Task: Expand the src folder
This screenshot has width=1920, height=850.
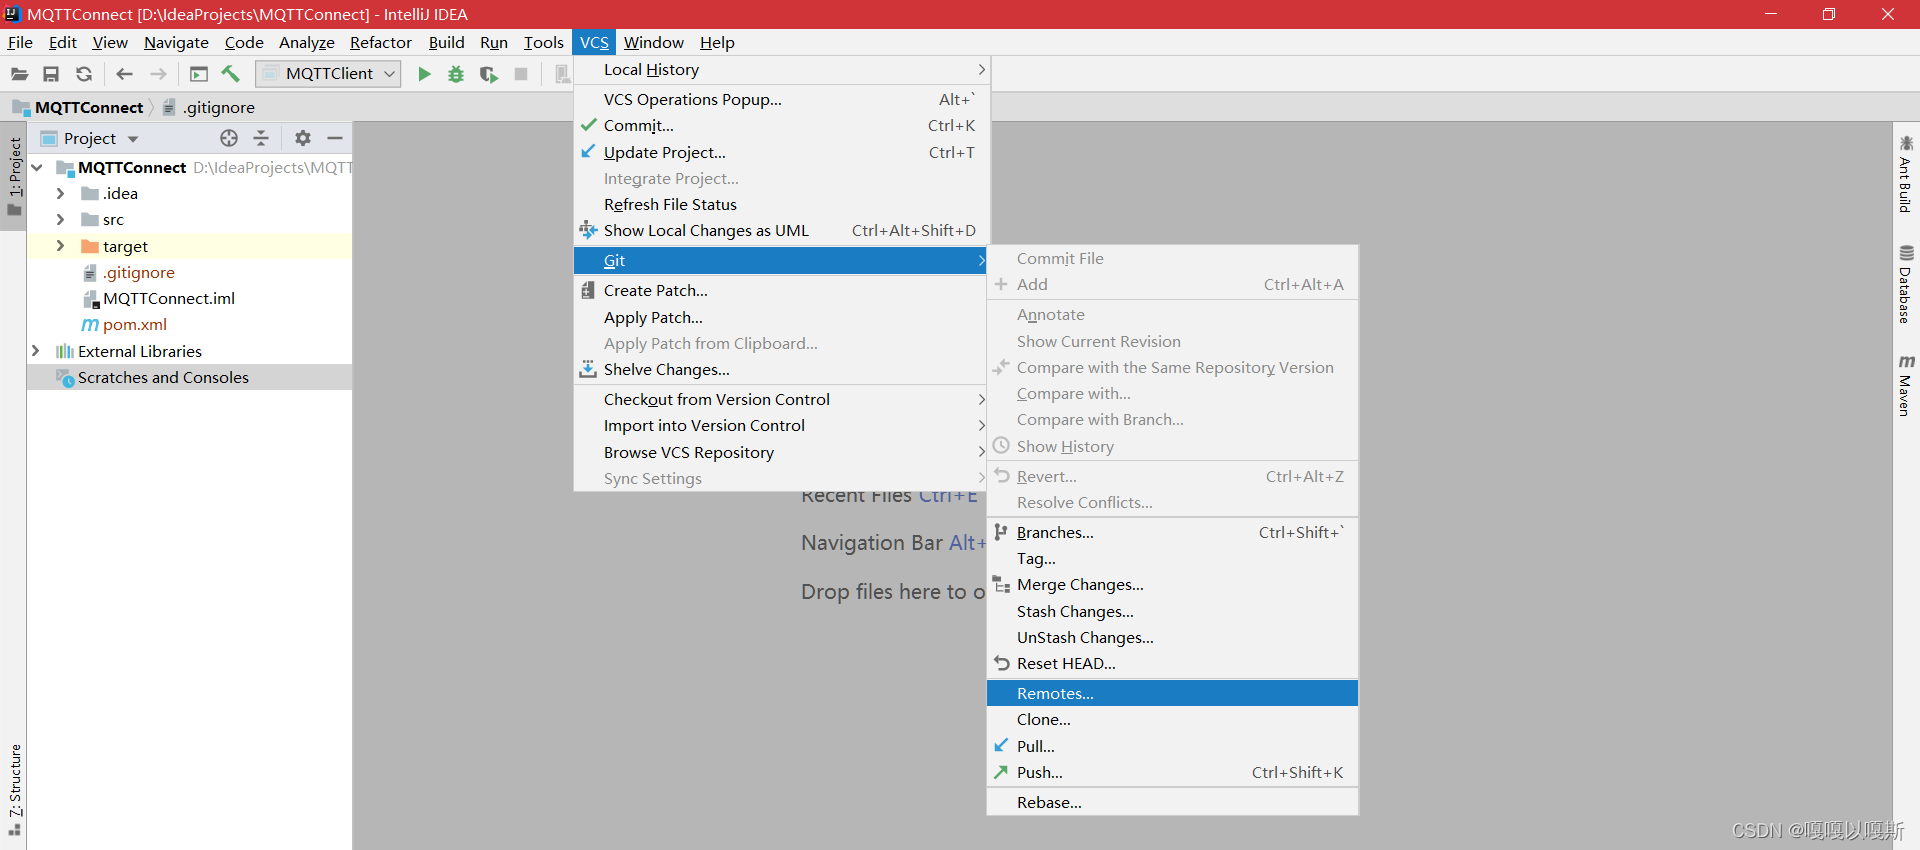Action: tap(60, 219)
